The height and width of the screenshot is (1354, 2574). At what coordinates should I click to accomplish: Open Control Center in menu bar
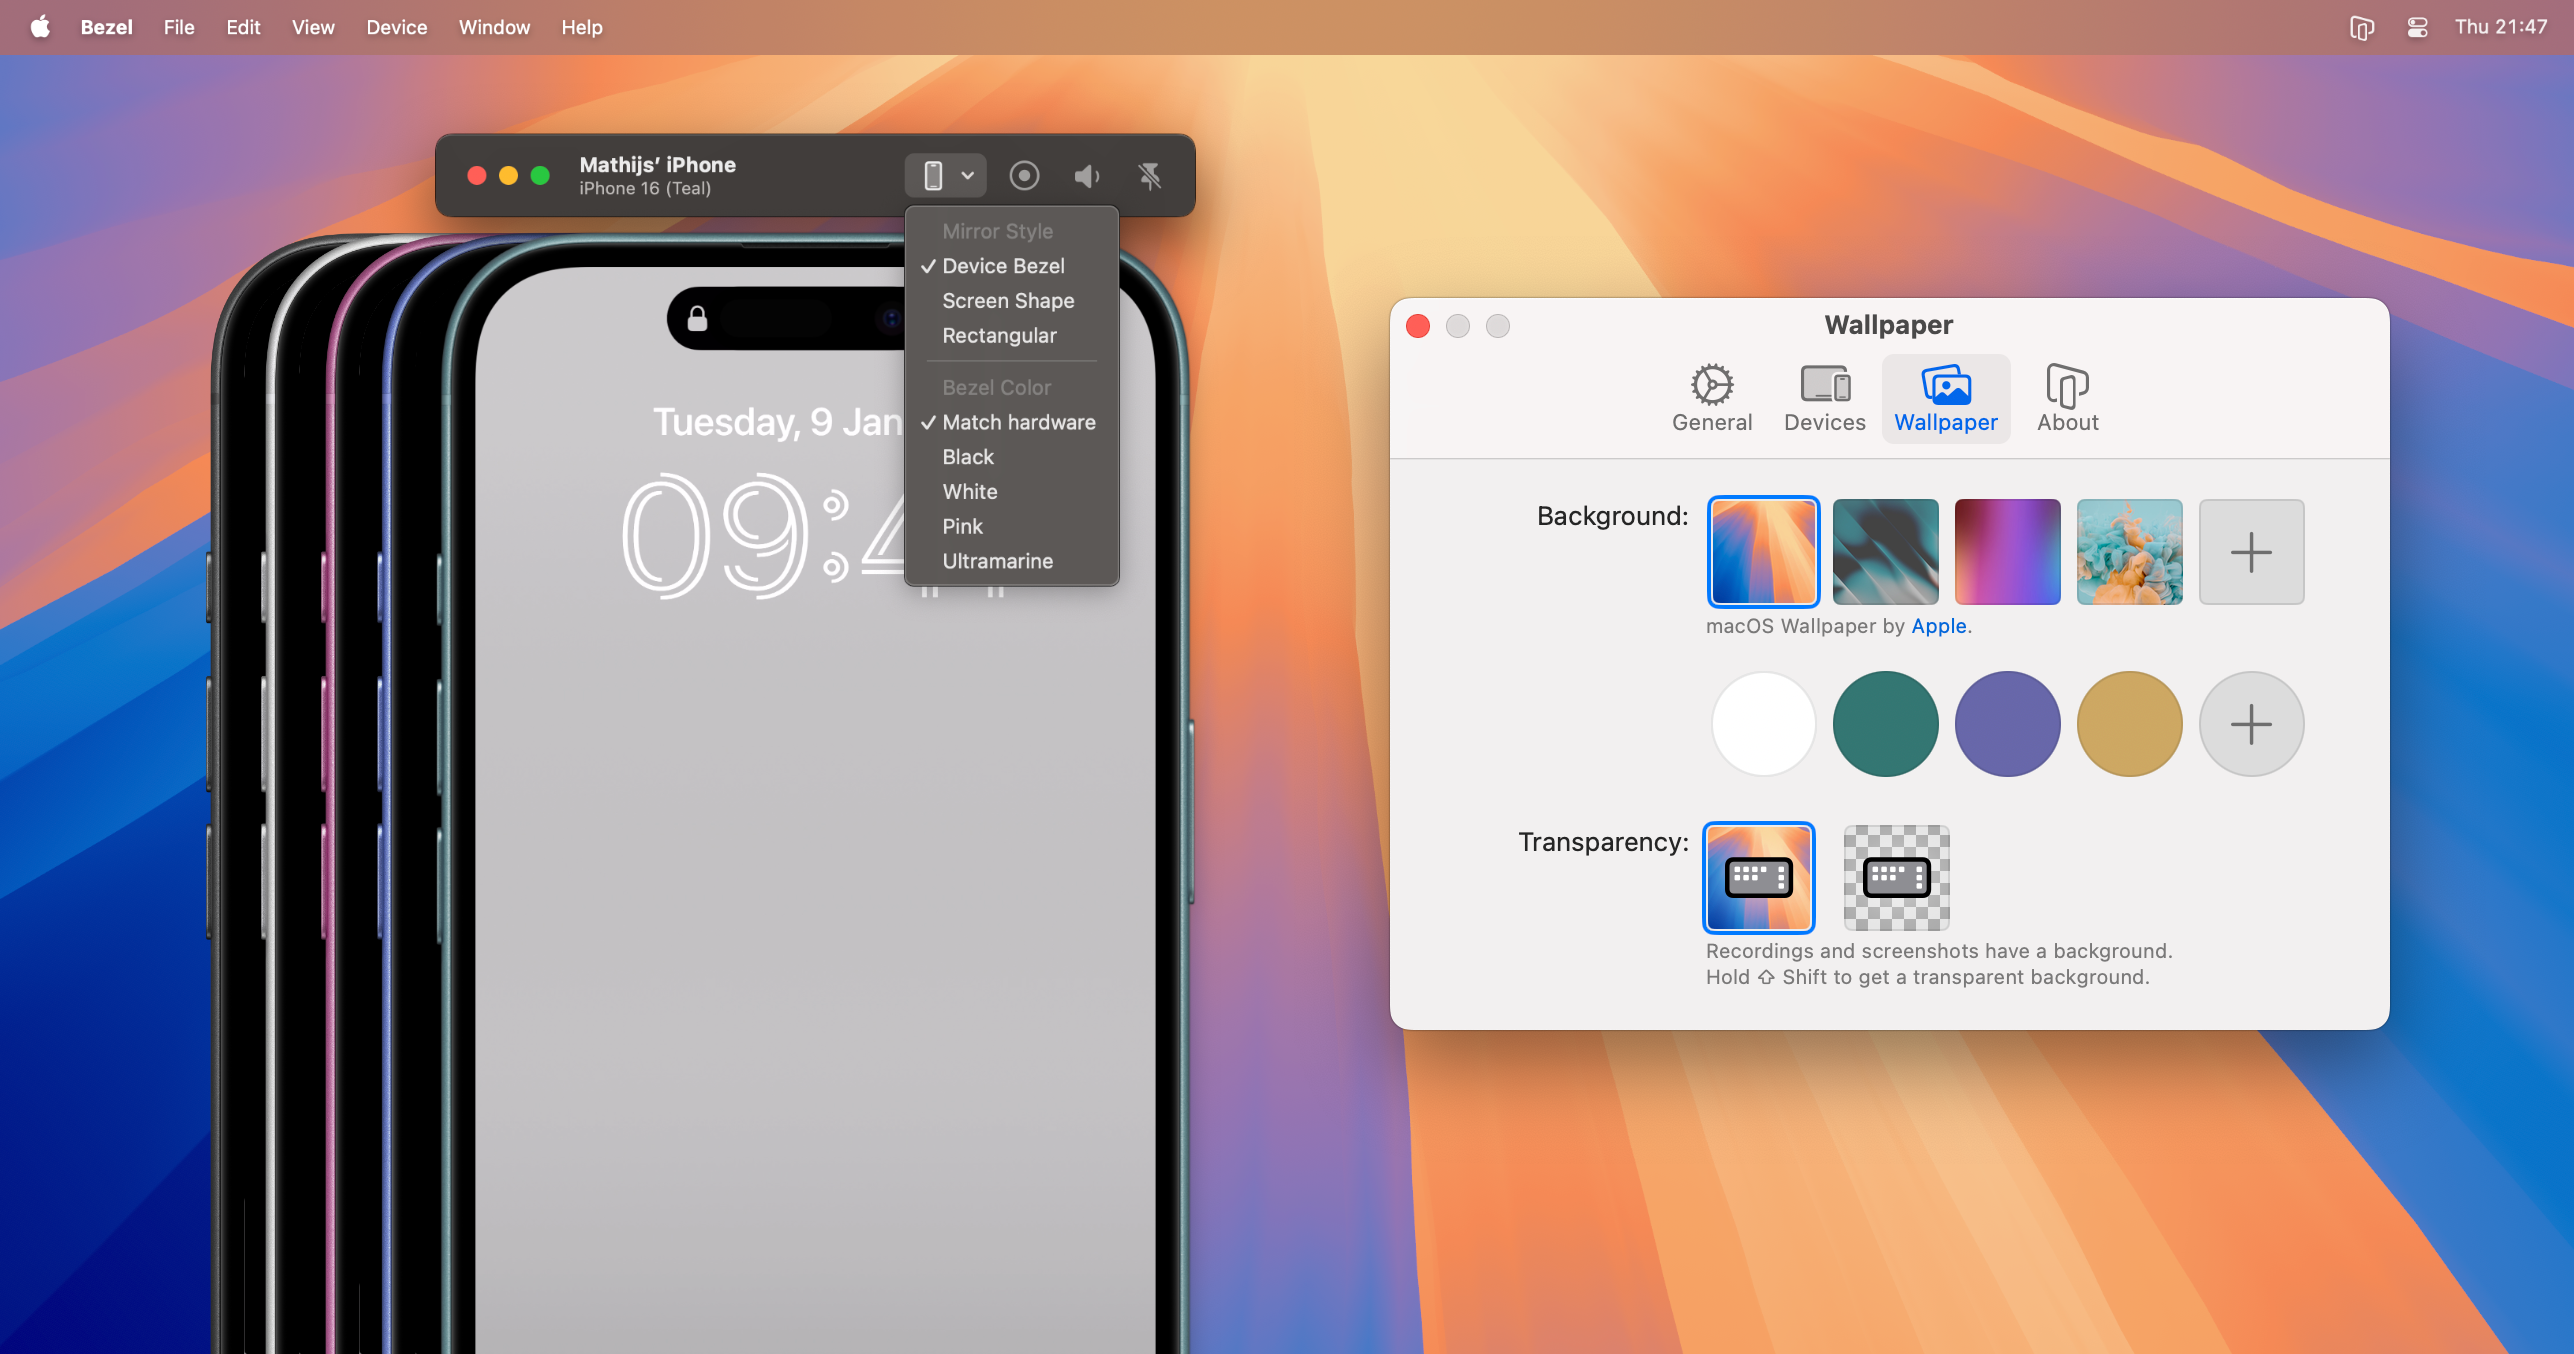click(x=2417, y=27)
